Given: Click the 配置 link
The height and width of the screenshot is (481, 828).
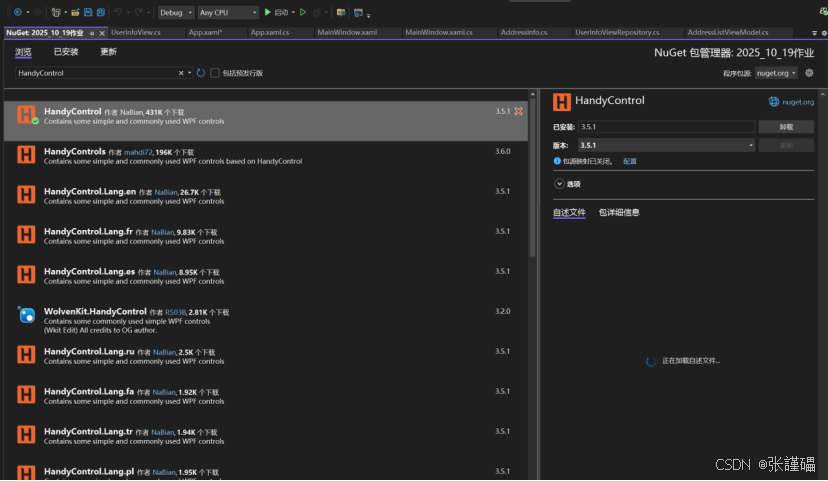Looking at the screenshot, I should (x=629, y=161).
